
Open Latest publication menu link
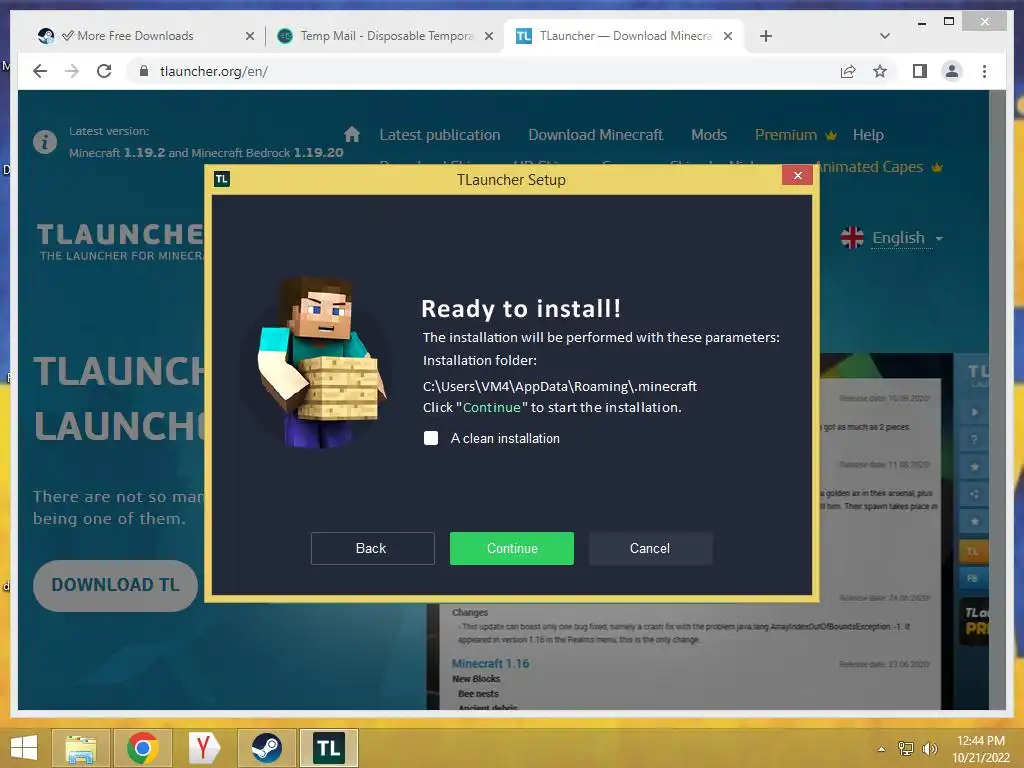[440, 135]
